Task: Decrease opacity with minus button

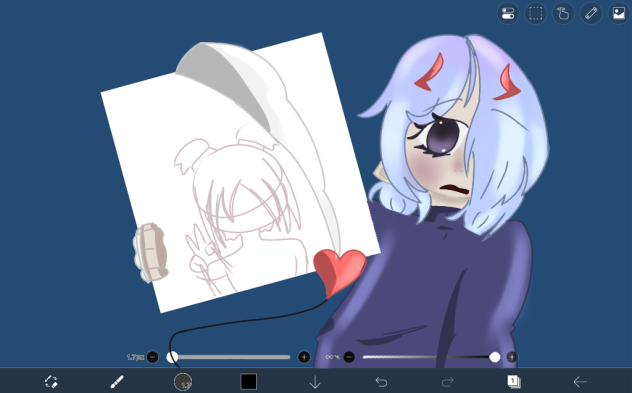Action: click(x=349, y=357)
